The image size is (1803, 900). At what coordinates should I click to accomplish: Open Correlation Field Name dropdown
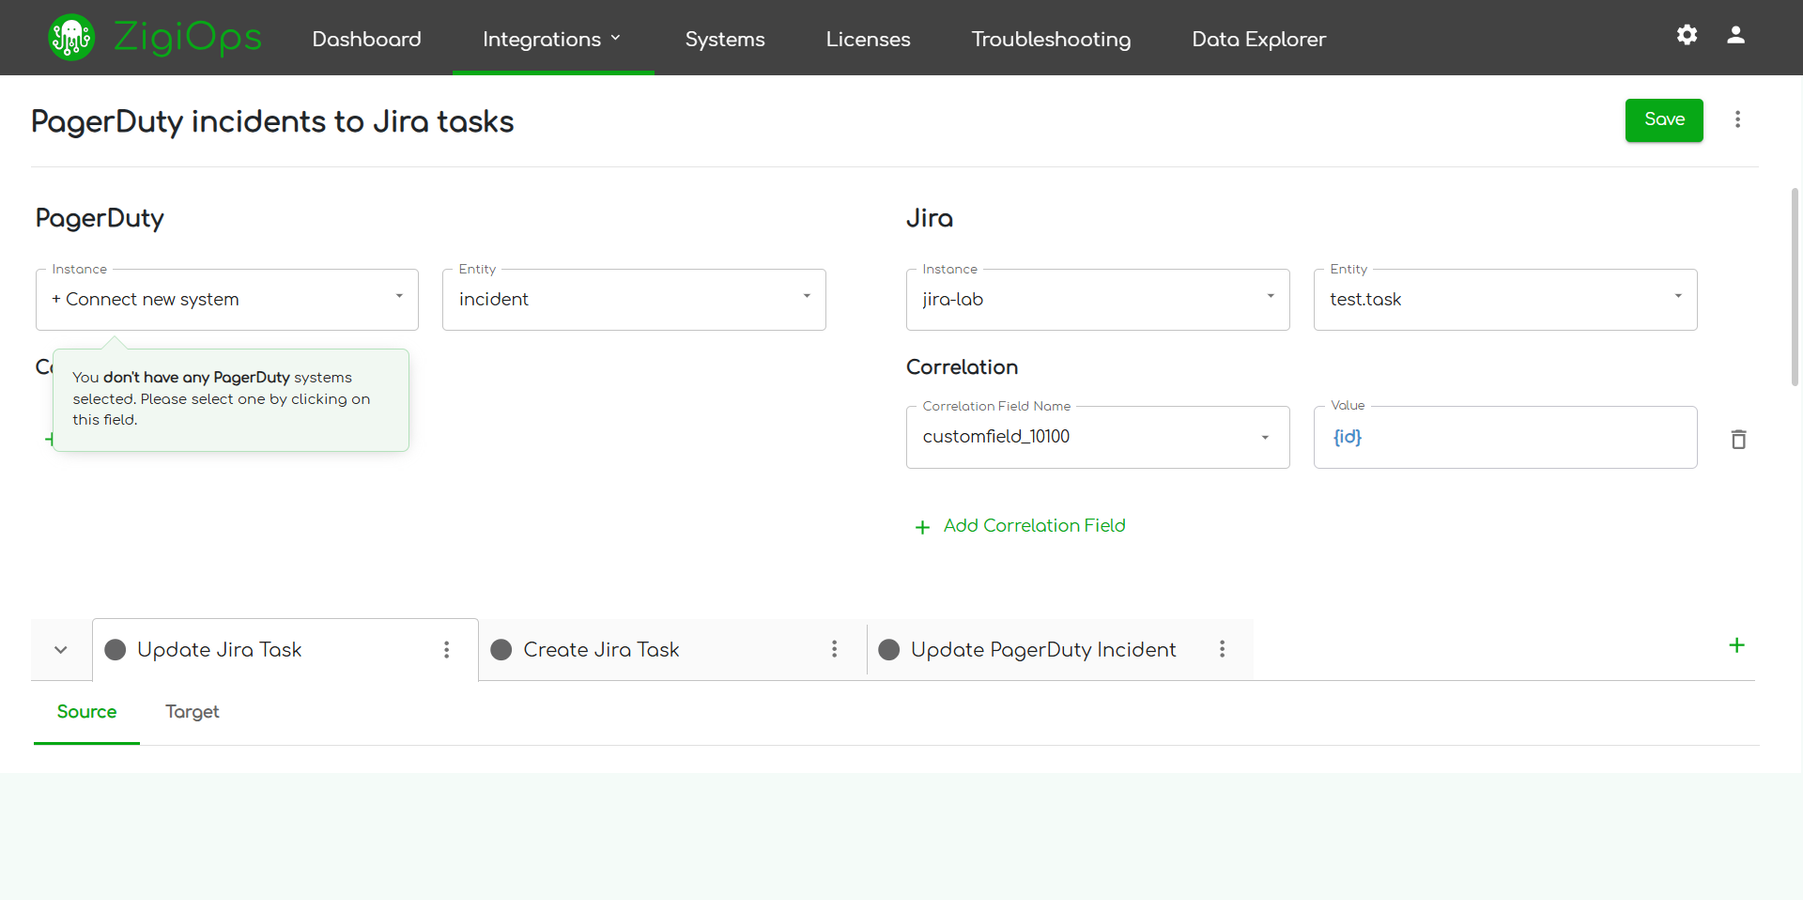click(1097, 437)
